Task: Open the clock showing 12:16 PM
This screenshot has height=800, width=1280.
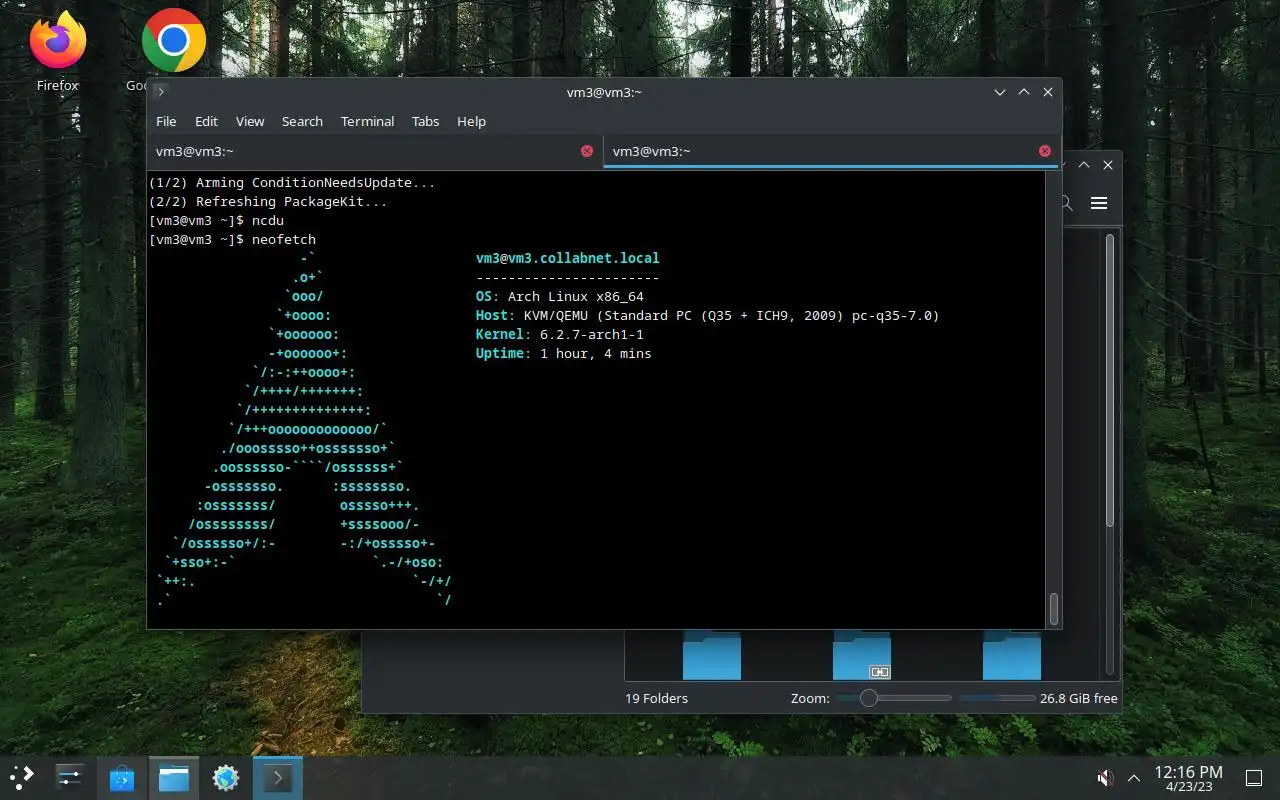Action: click(x=1188, y=778)
